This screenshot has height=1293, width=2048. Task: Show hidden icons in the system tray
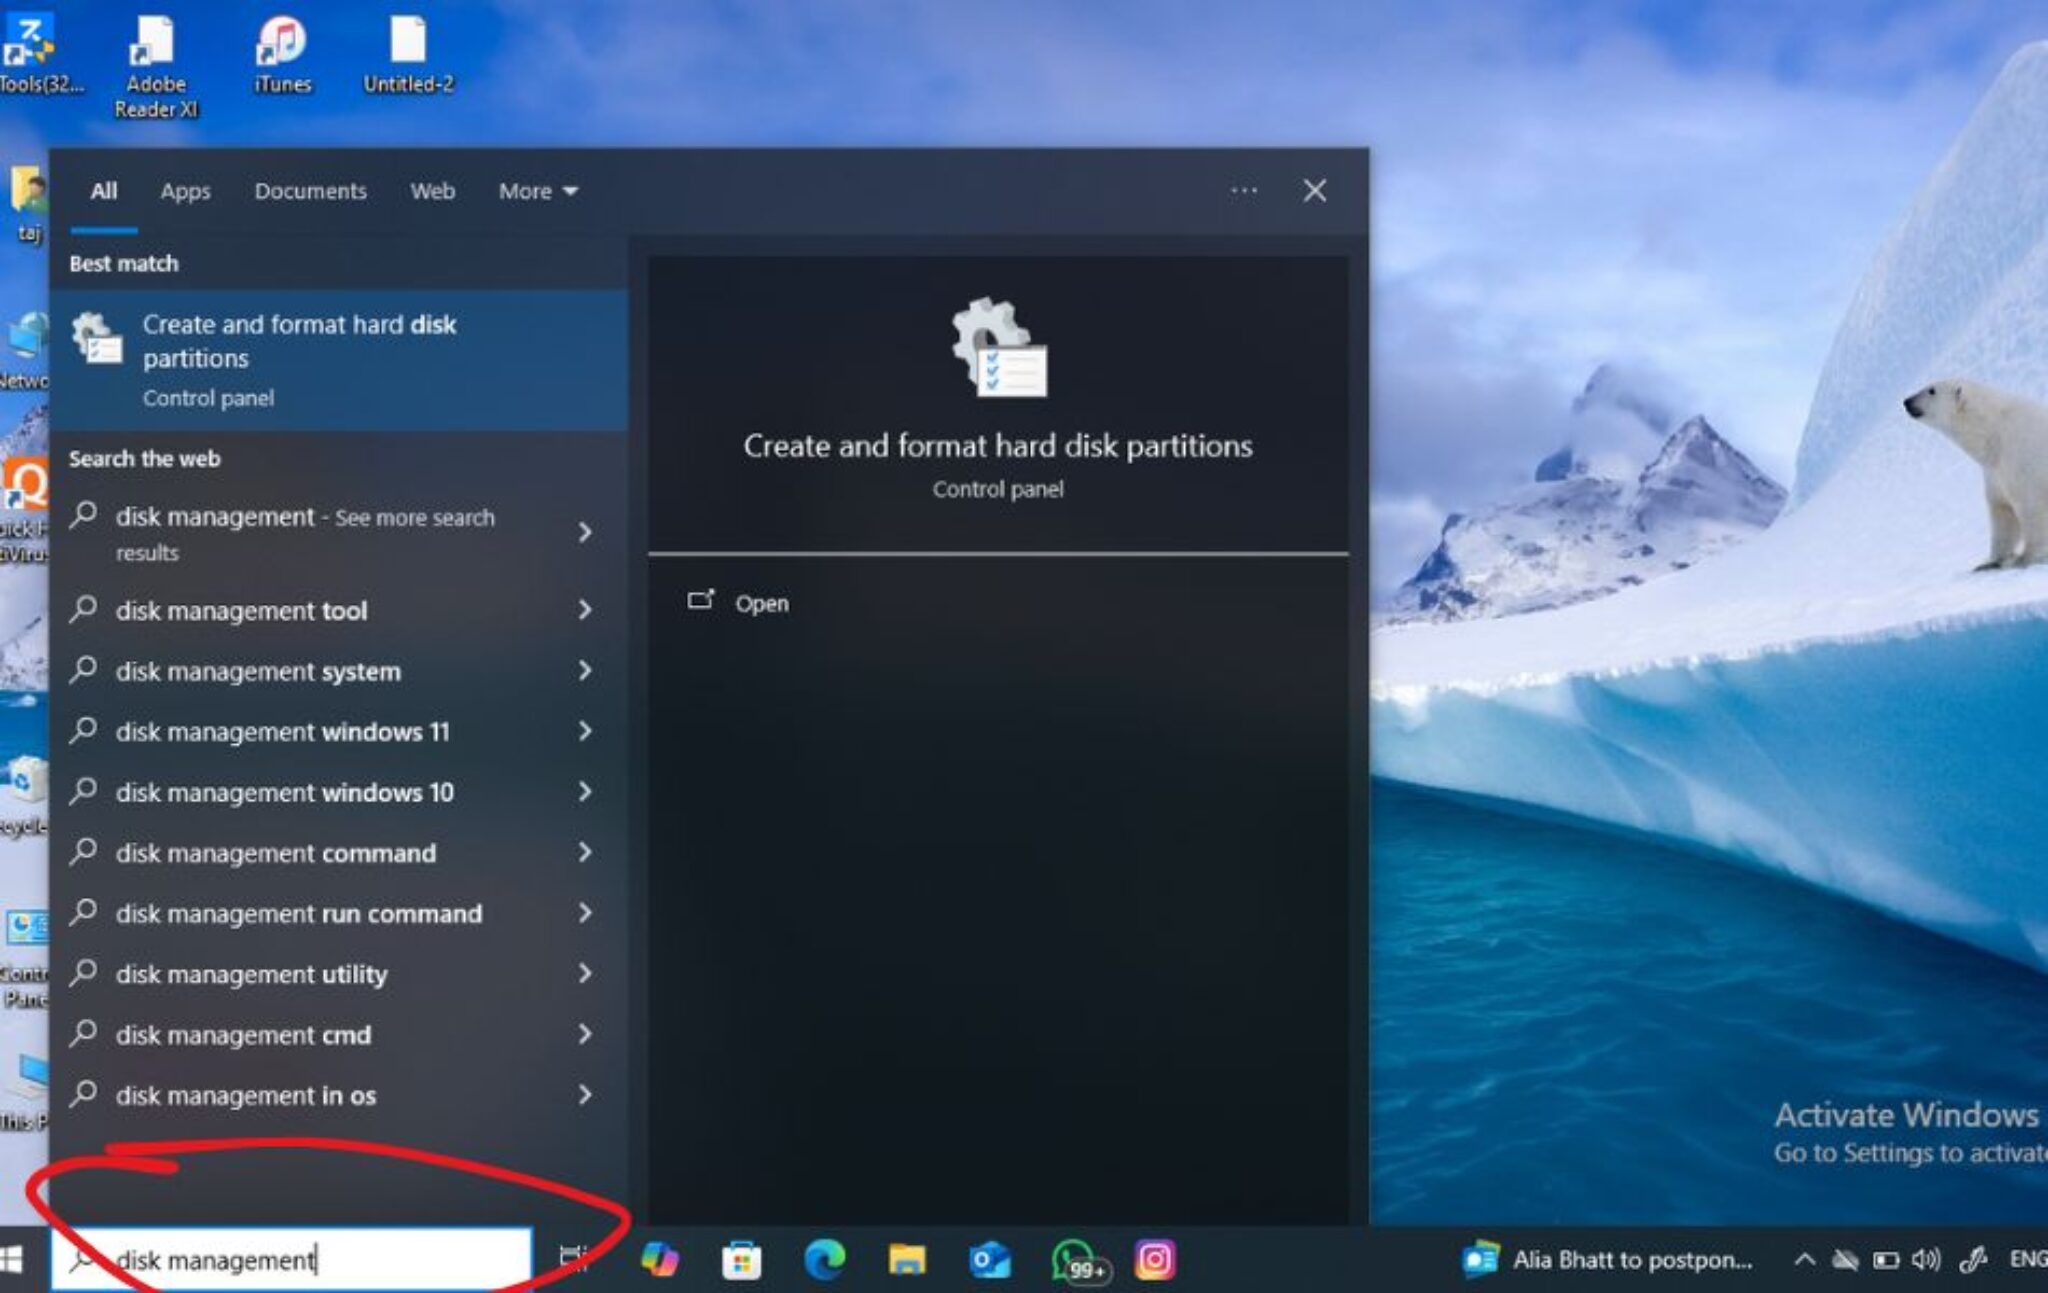(x=1803, y=1258)
